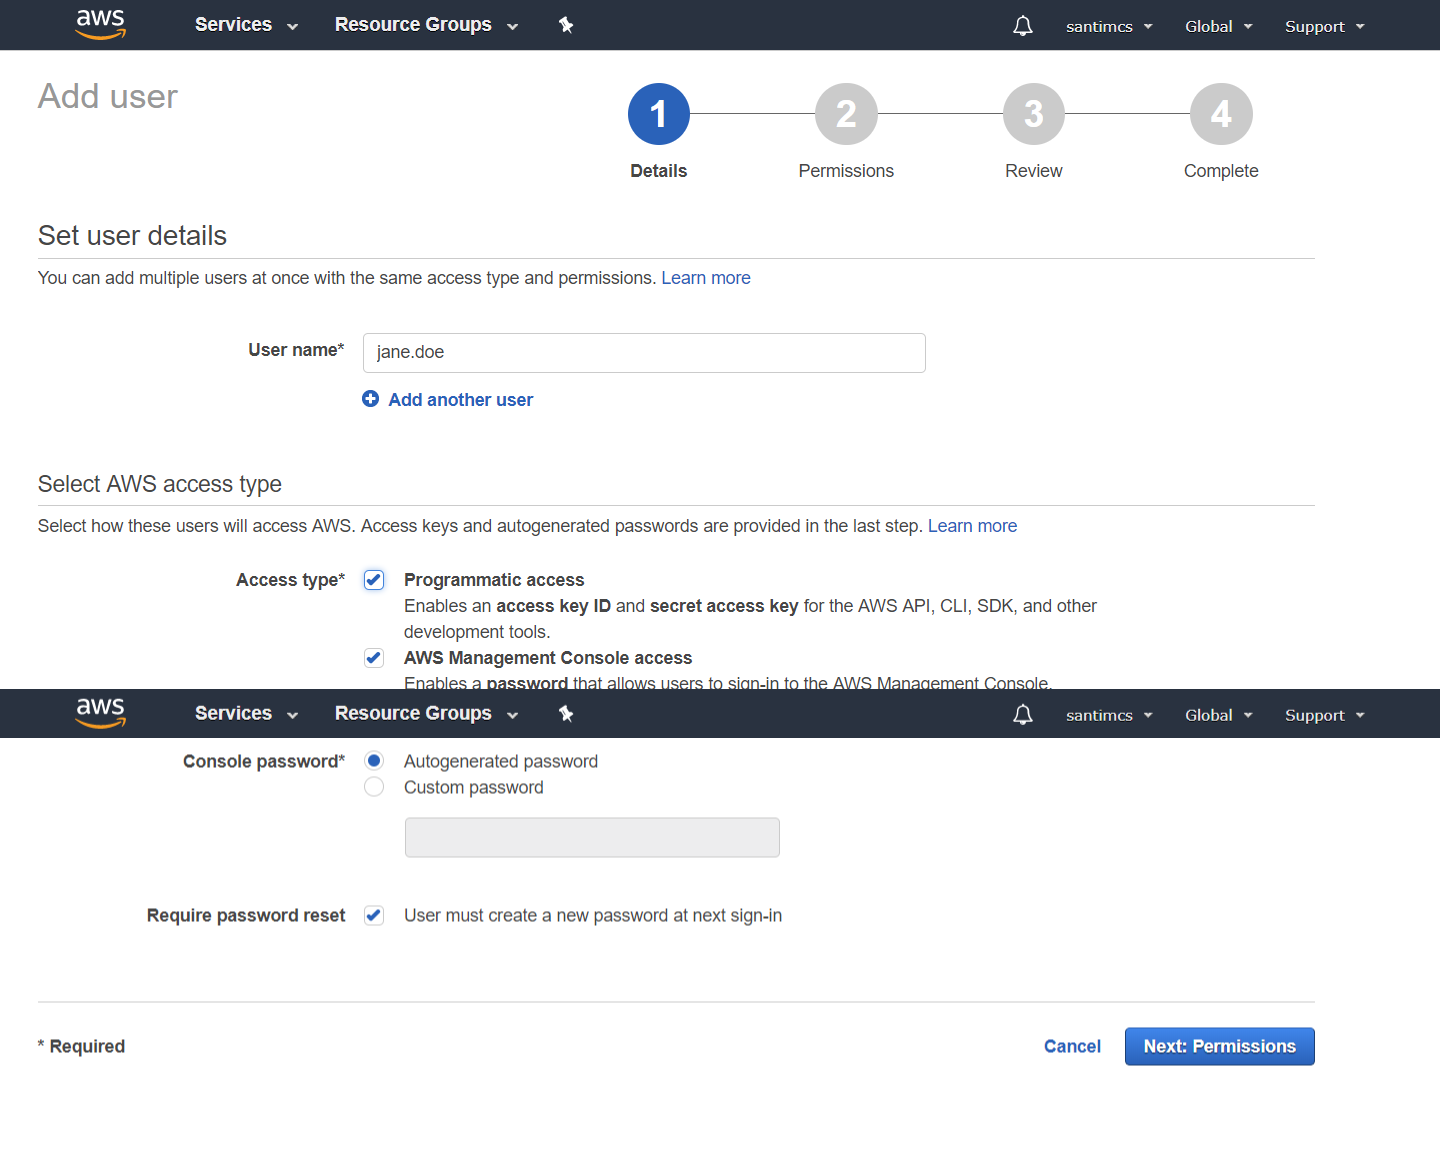Open santimcs account menu in lower bar
This screenshot has width=1440, height=1166.
(1109, 716)
